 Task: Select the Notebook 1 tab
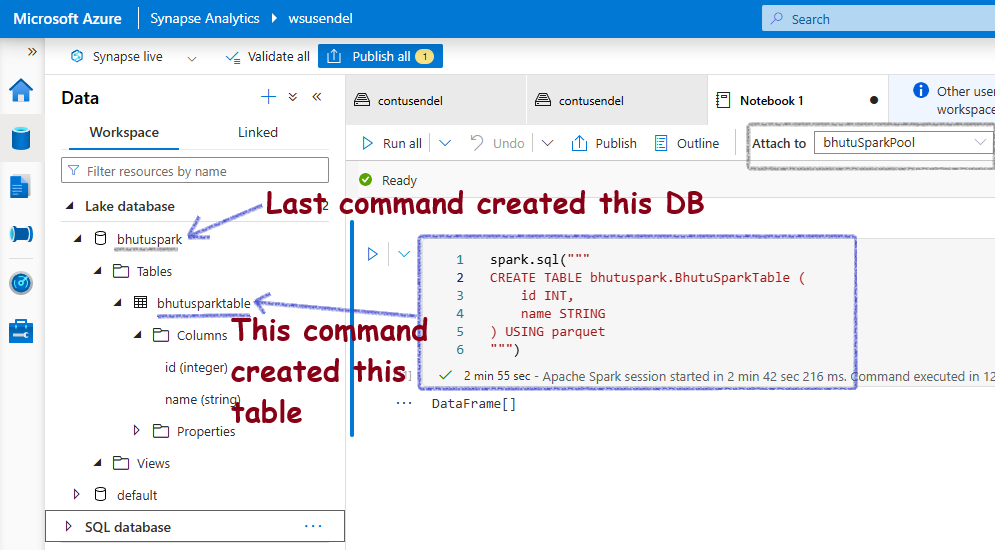(798, 100)
